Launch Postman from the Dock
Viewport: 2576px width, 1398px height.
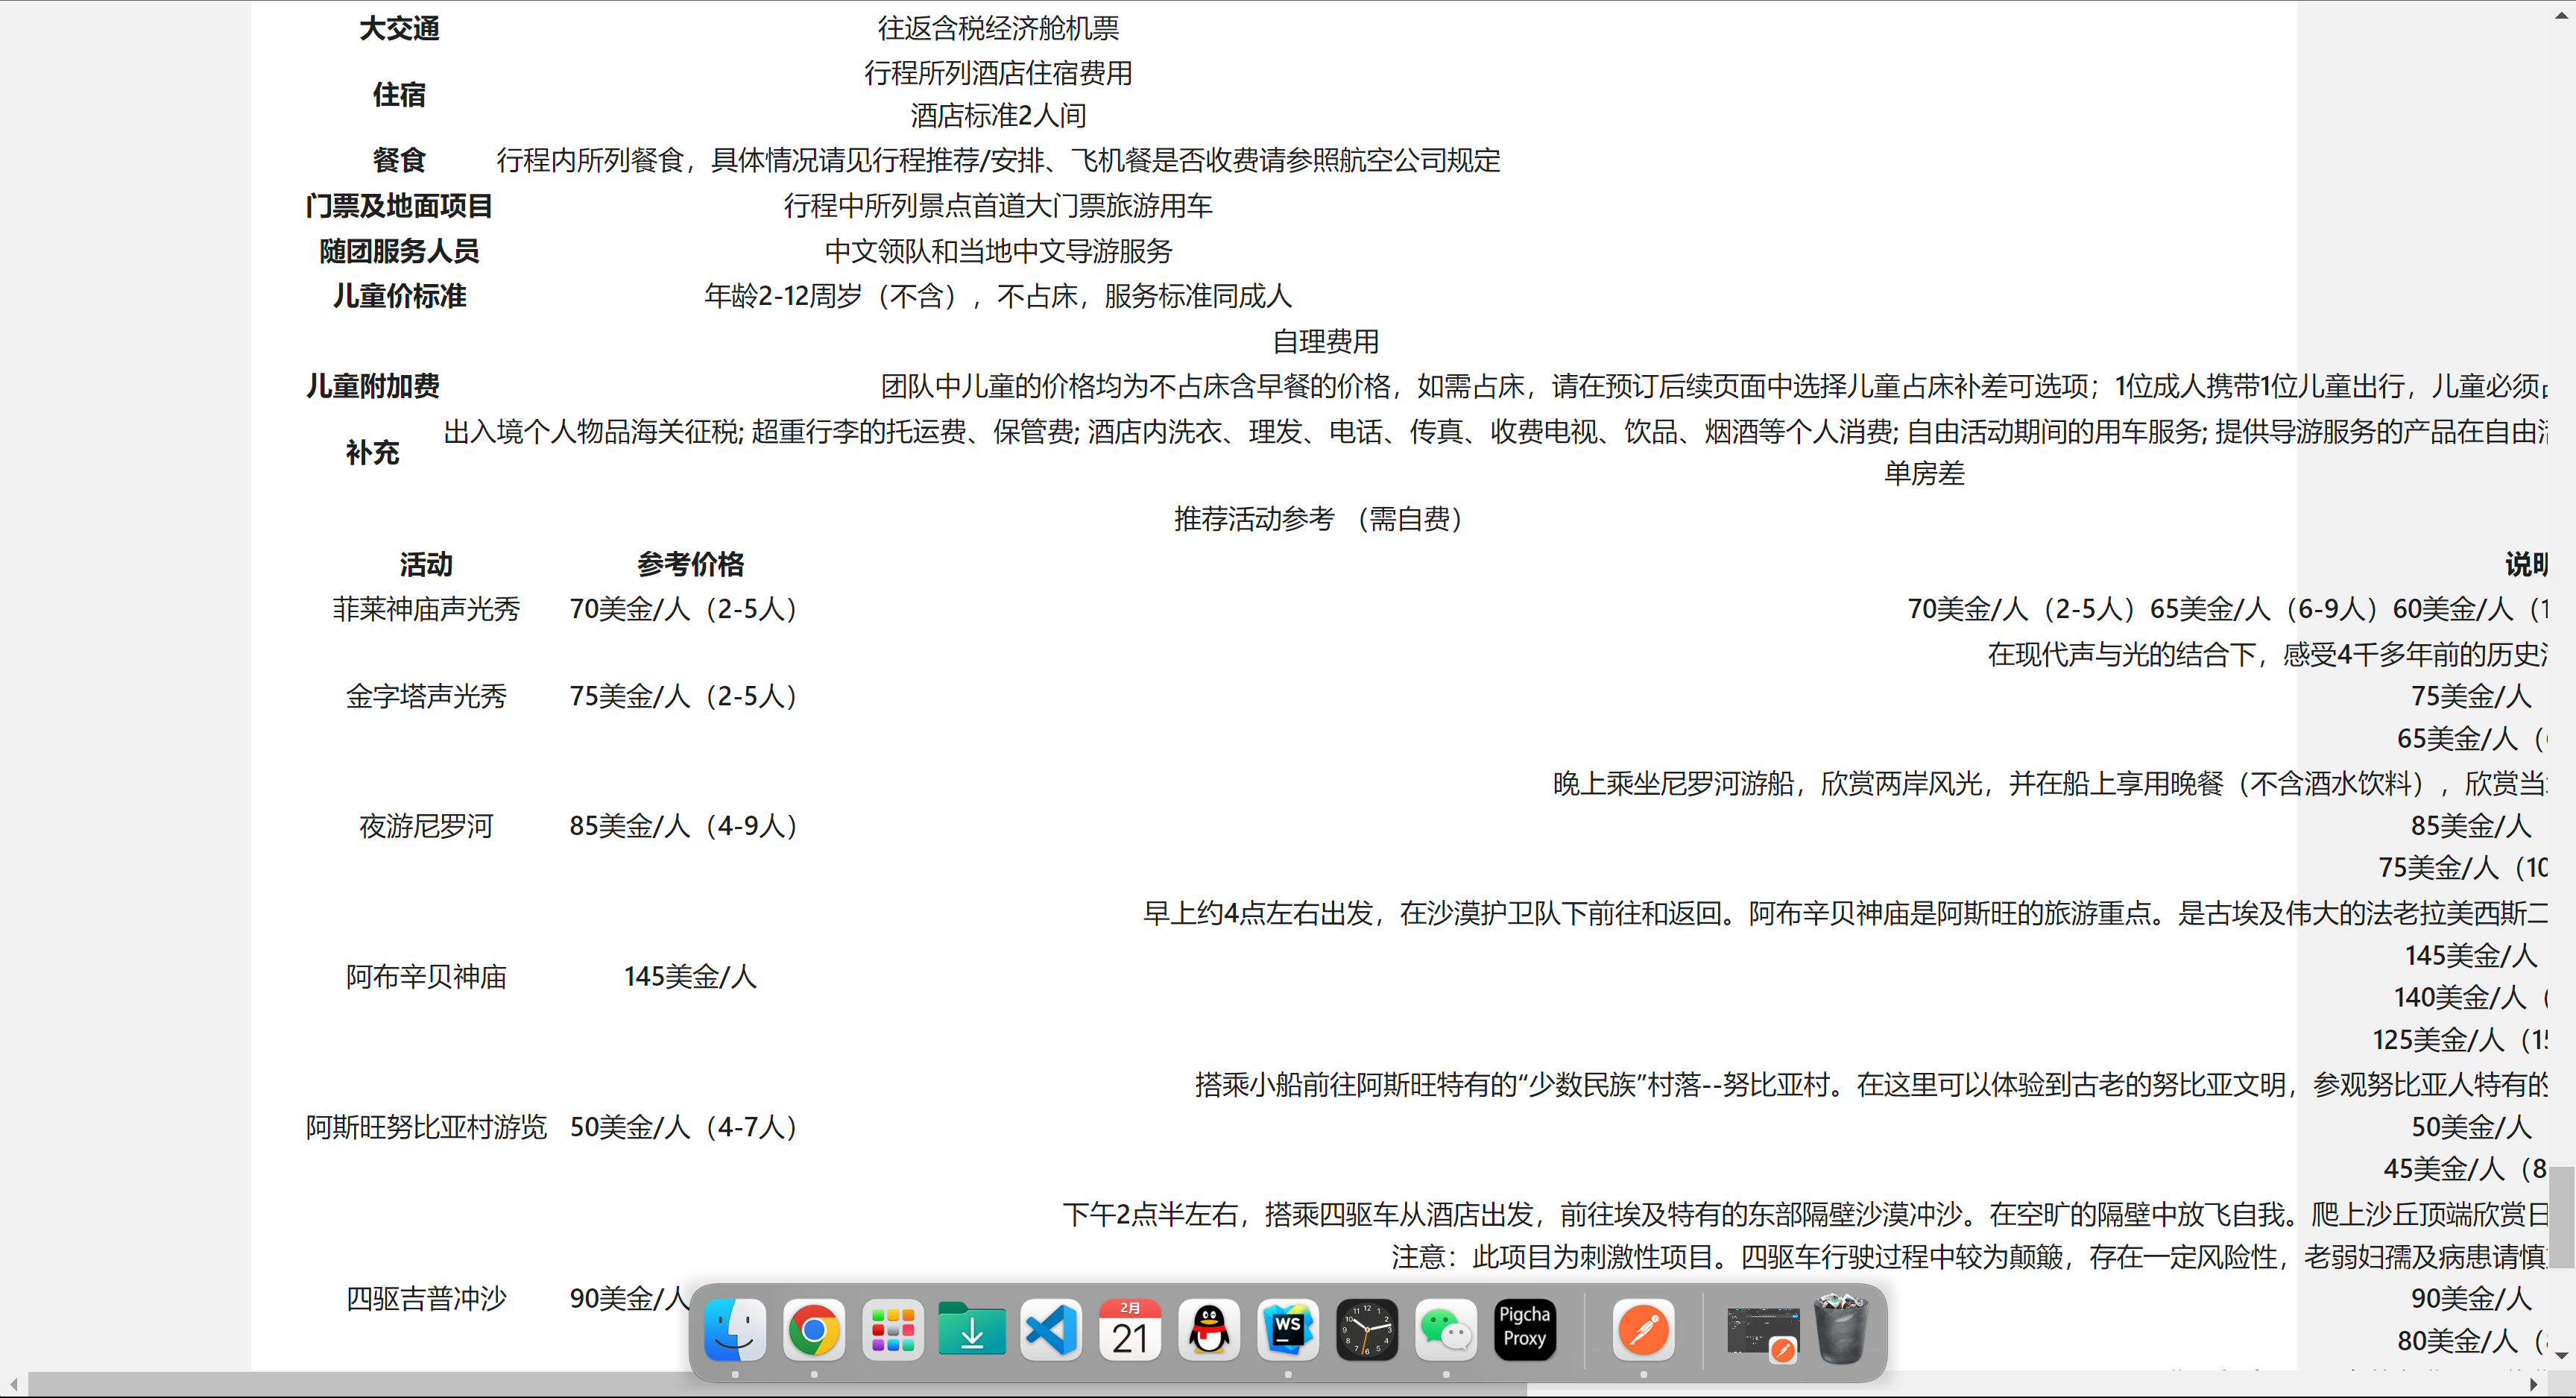pos(1643,1329)
